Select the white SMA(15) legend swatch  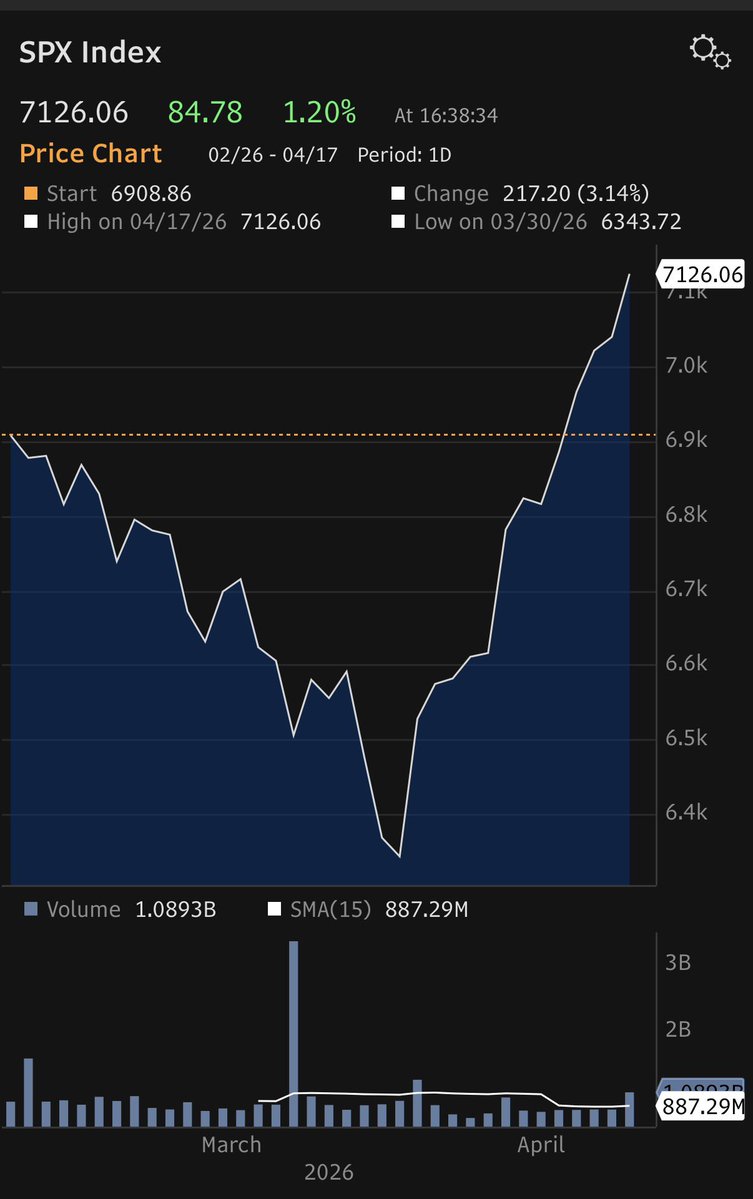pyautogui.click(x=274, y=909)
